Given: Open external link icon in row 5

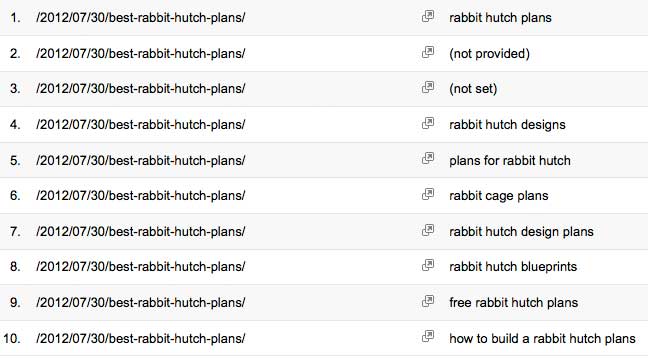Looking at the screenshot, I should point(428,159).
